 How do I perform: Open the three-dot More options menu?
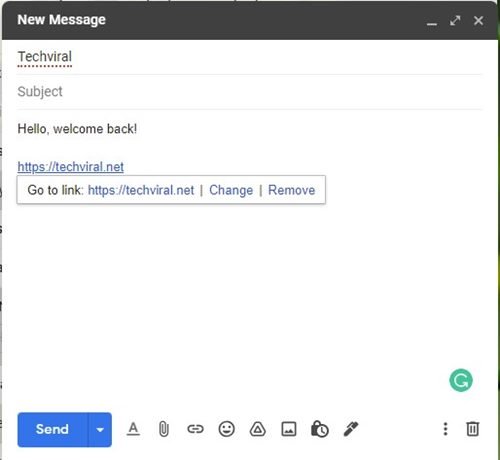(x=445, y=429)
